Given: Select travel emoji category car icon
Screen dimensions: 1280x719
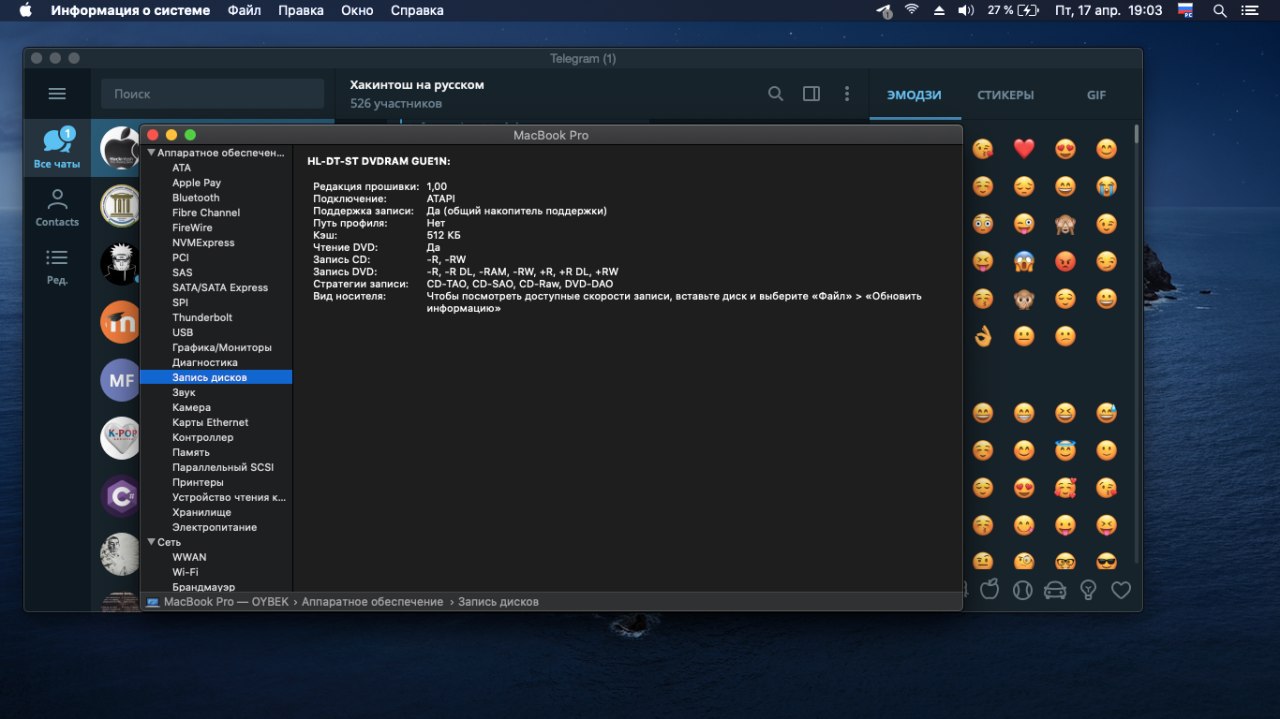Looking at the screenshot, I should click(x=1055, y=590).
